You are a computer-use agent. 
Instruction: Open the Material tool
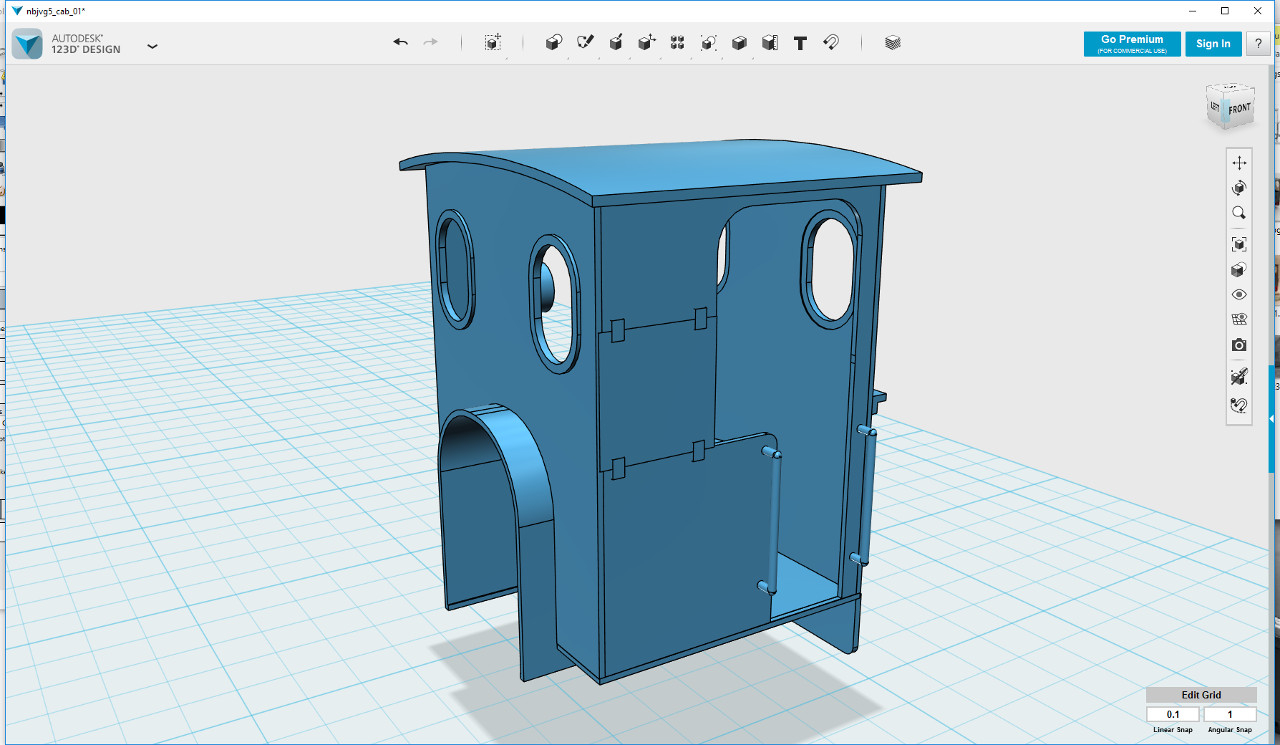[x=893, y=42]
